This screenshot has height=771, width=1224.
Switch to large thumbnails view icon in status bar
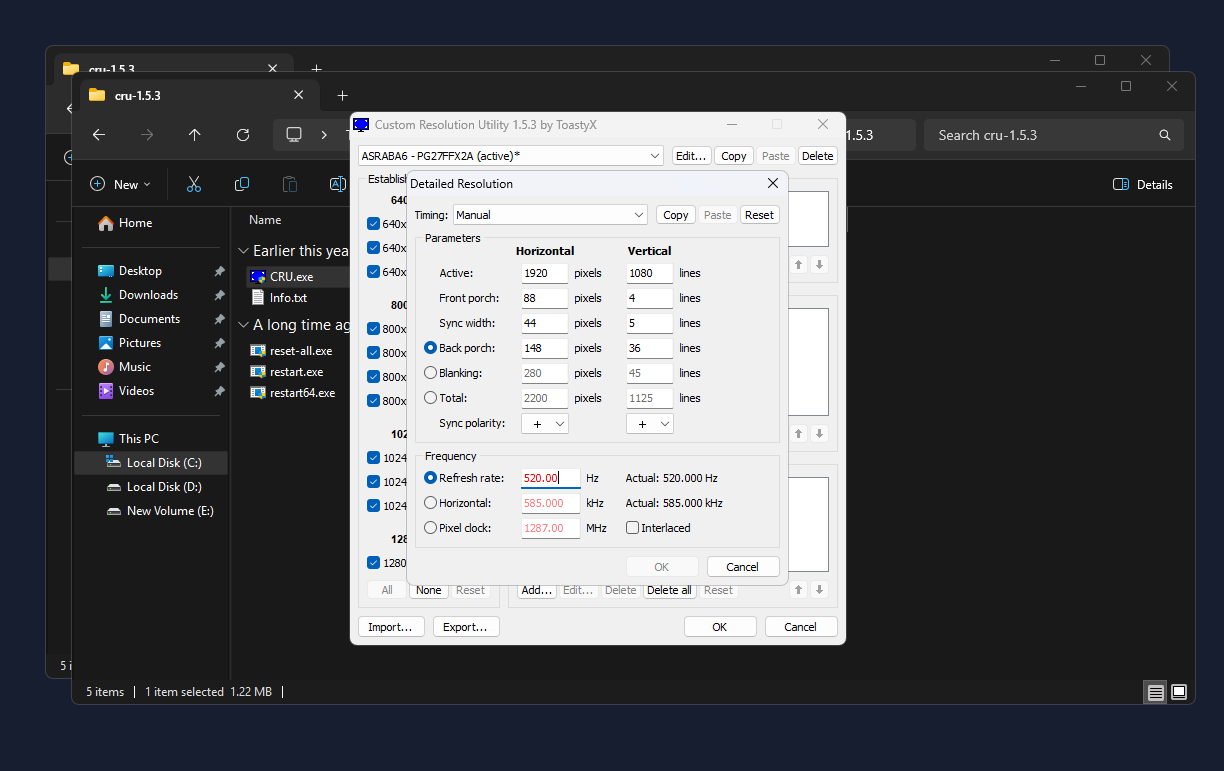[x=1179, y=692]
